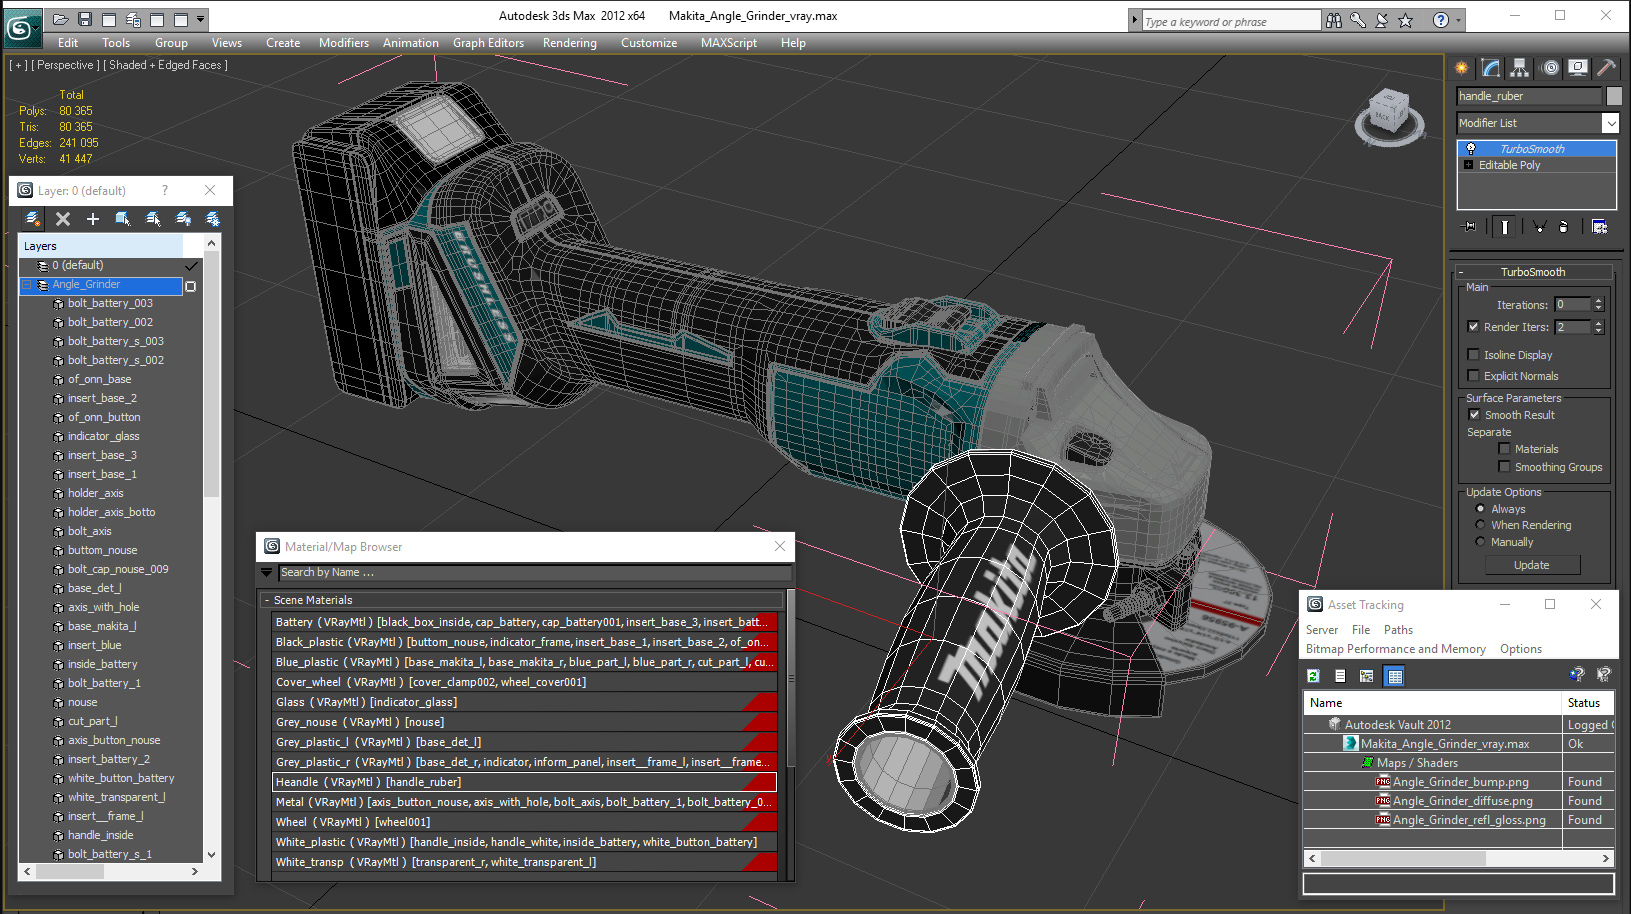The width and height of the screenshot is (1631, 914).
Task: Click Create New Layer icon
Action: coord(33,219)
